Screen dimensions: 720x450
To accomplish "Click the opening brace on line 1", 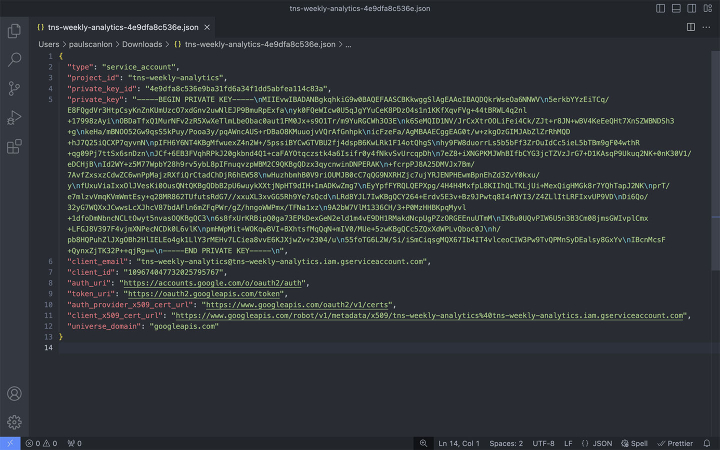I will point(61,56).
